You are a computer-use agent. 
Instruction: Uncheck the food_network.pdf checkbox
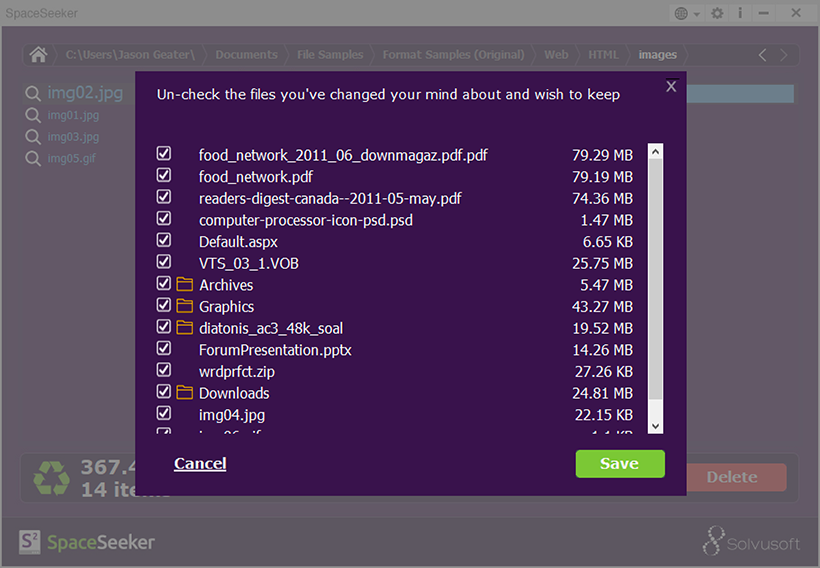pos(164,175)
